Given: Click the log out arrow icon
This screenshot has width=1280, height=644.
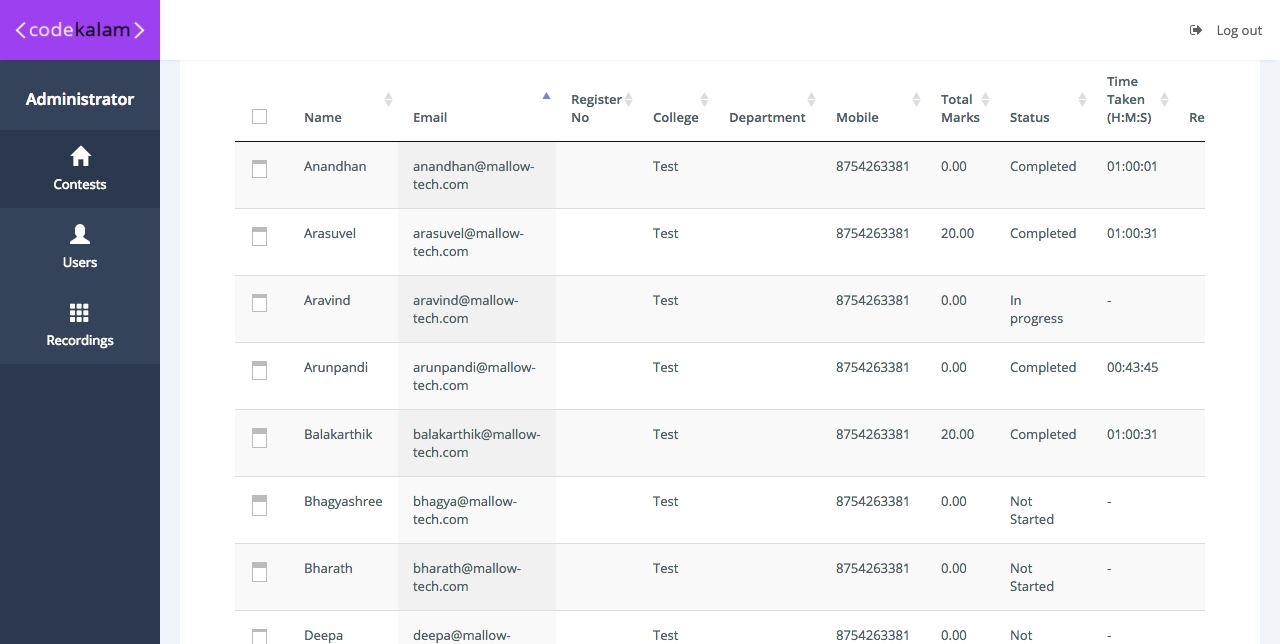Looking at the screenshot, I should 1196,30.
